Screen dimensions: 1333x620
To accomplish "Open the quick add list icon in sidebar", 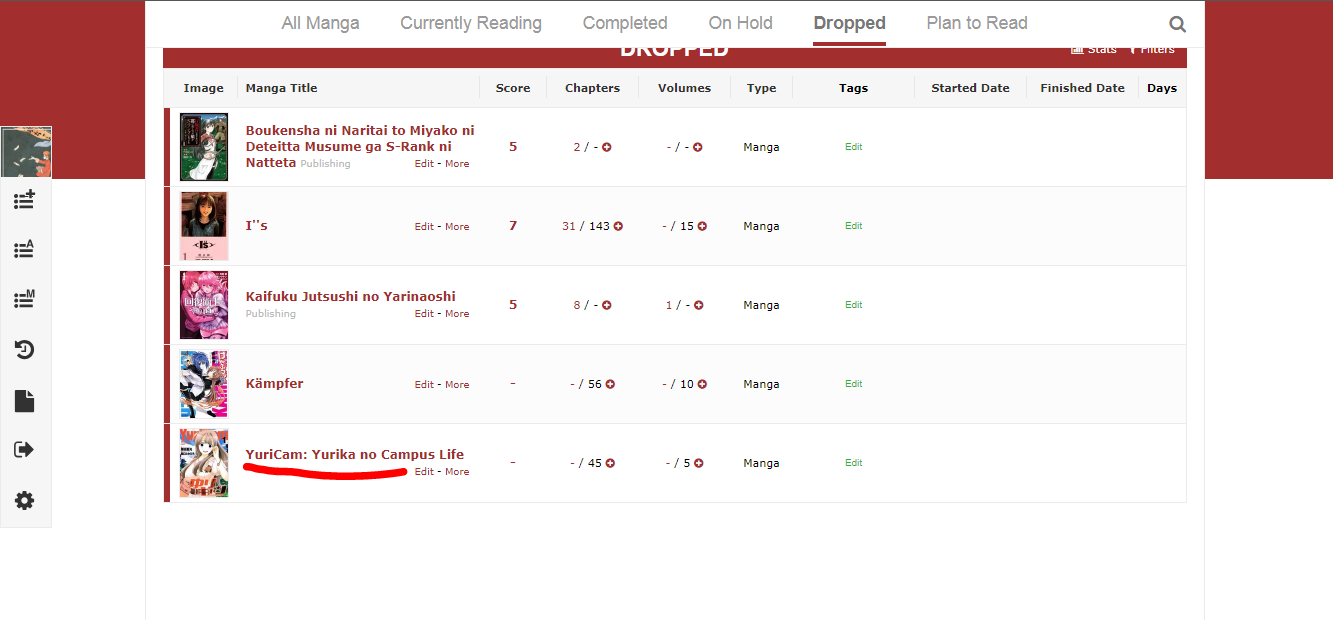I will [x=24, y=199].
